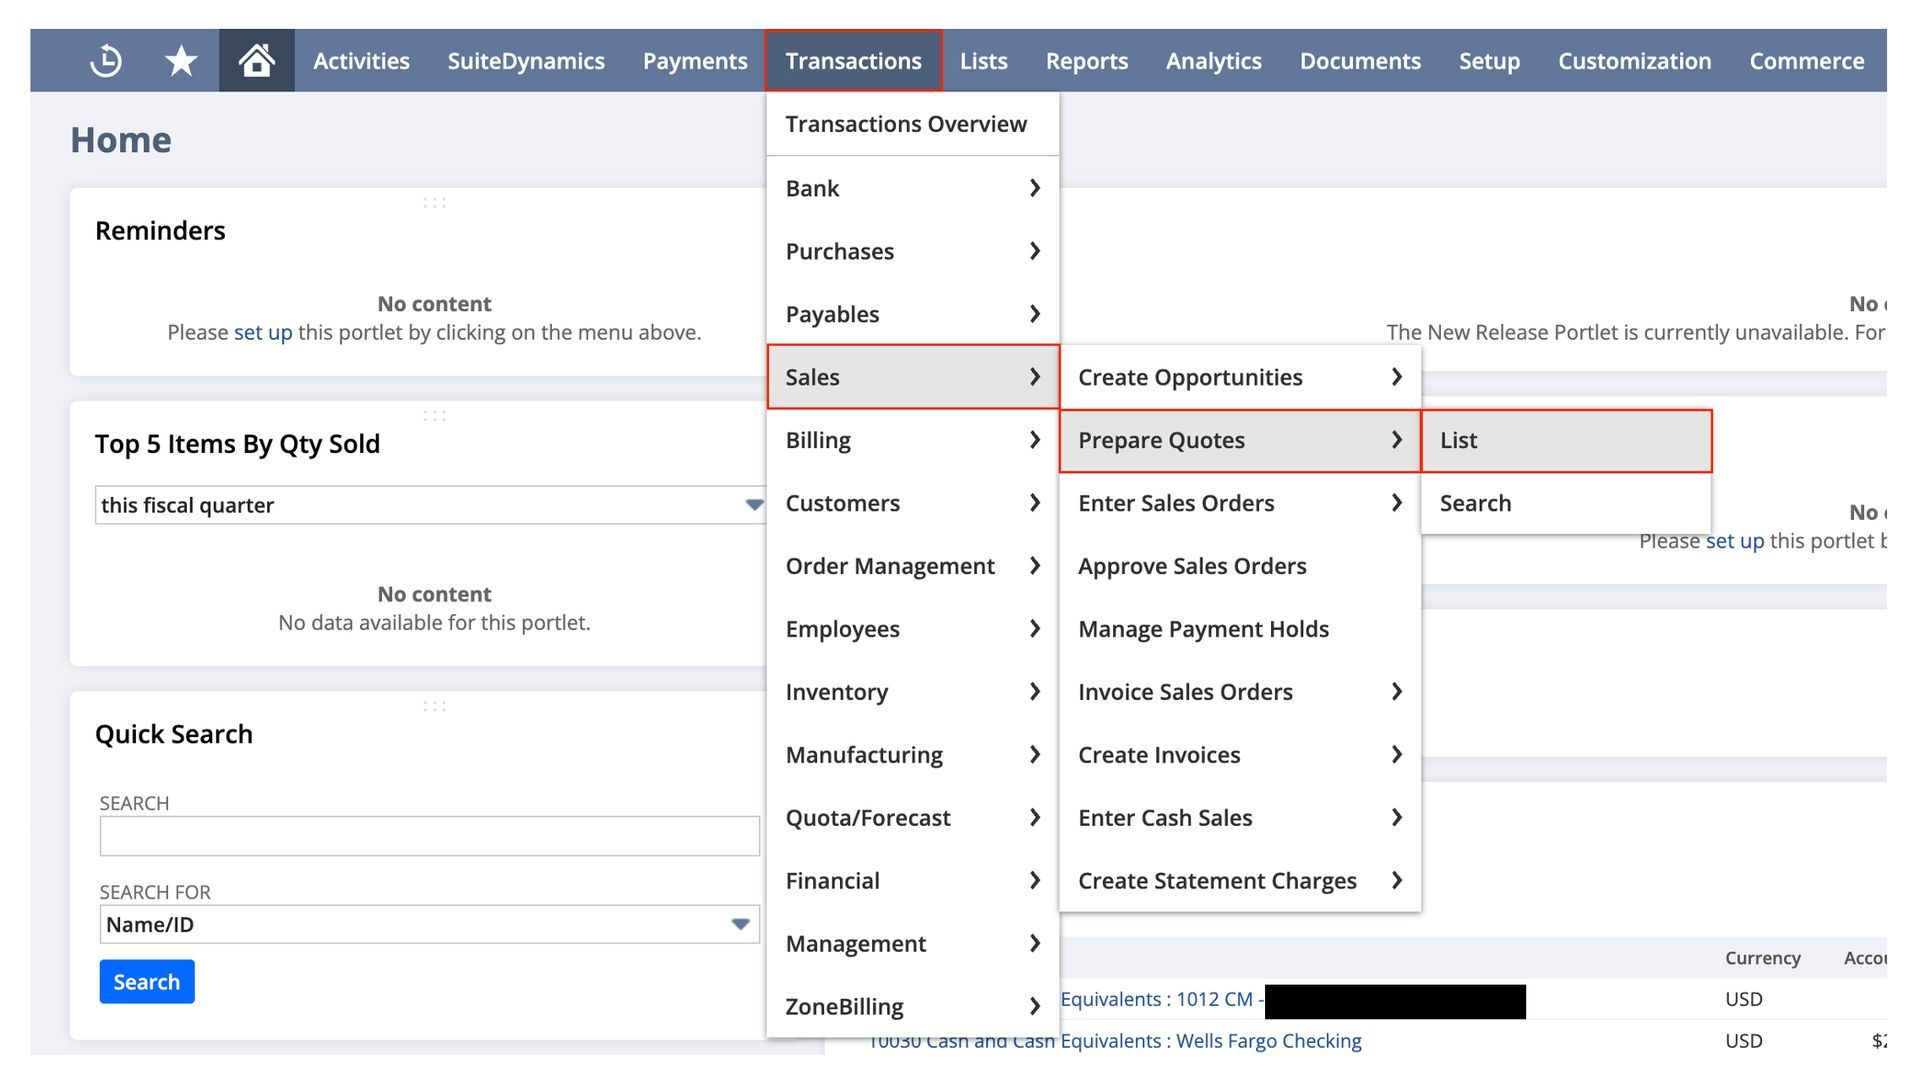Click the Currency column header

click(1762, 958)
